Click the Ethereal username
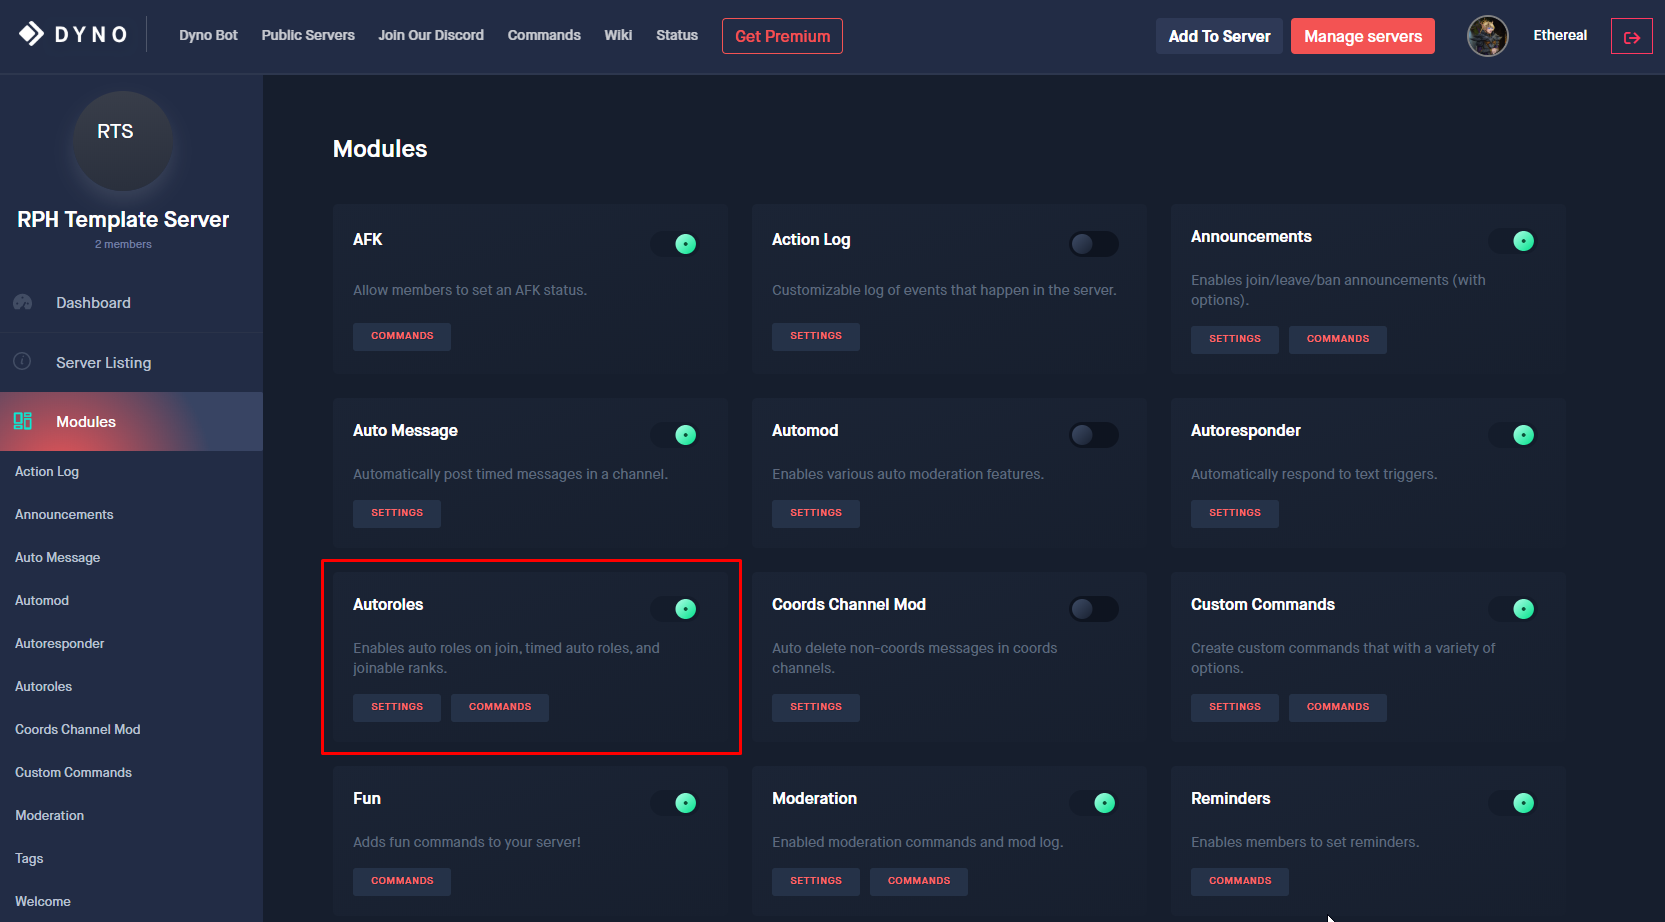The image size is (1665, 922). click(1560, 35)
